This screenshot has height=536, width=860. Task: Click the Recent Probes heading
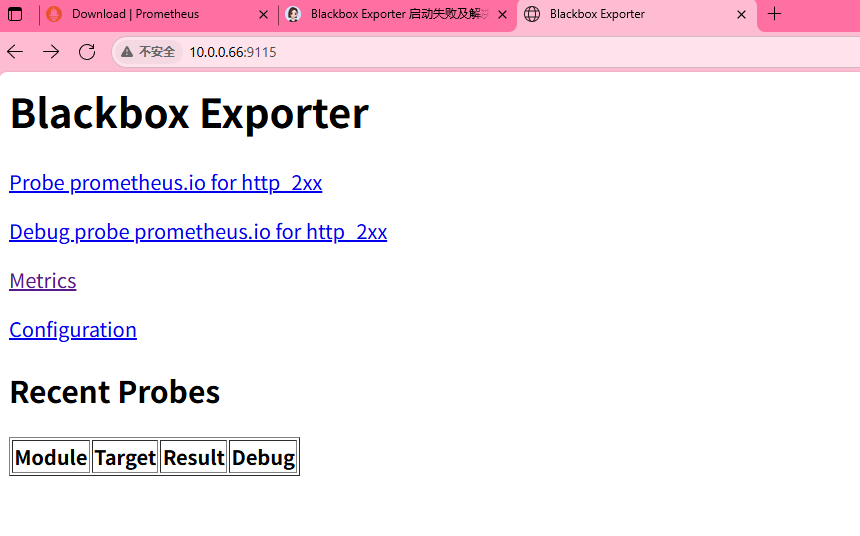pyautogui.click(x=115, y=392)
